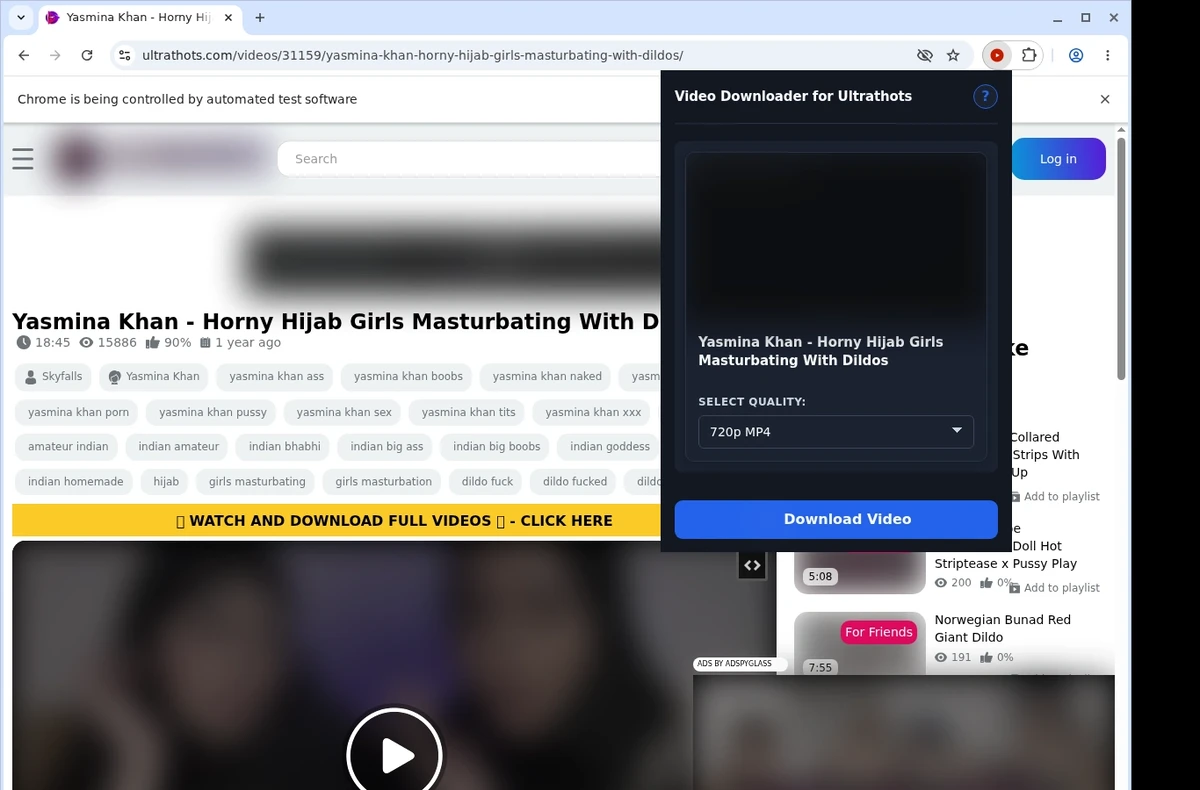Open the Yasmina Khan model tag

(x=154, y=377)
